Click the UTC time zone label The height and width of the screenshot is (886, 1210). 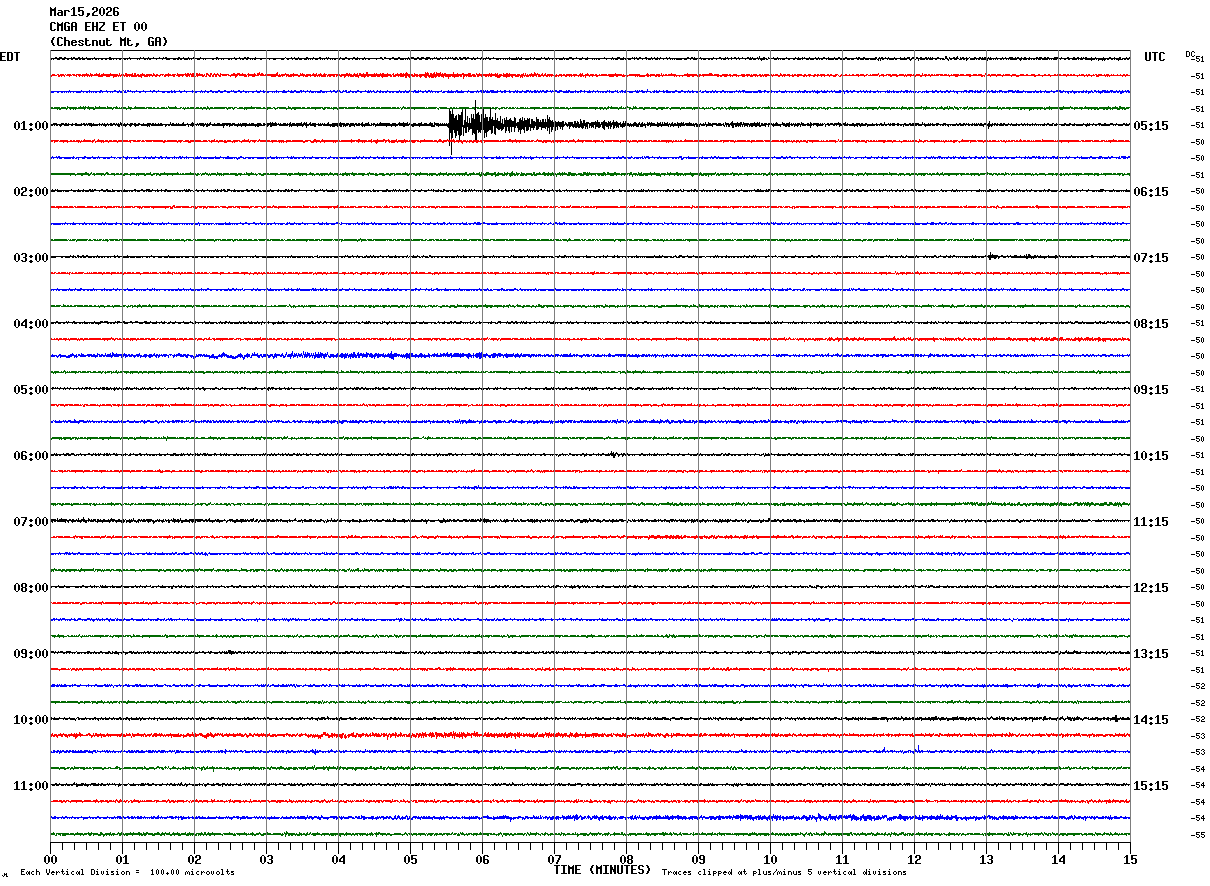(x=1155, y=57)
